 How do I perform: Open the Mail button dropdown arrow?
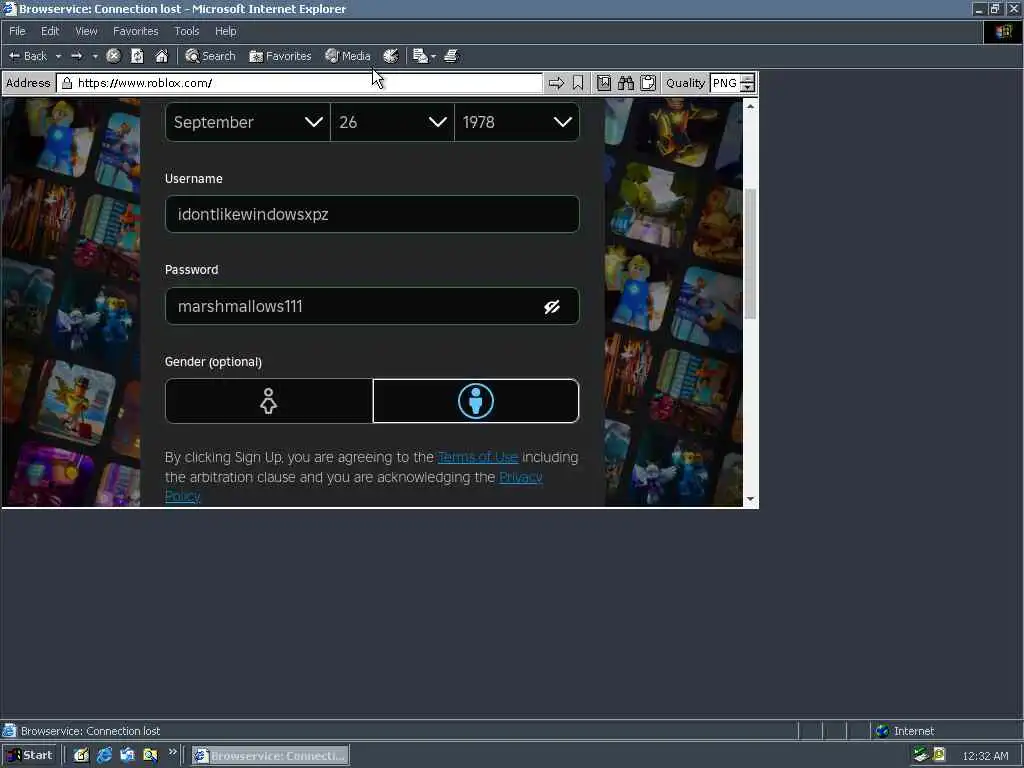tap(433, 56)
